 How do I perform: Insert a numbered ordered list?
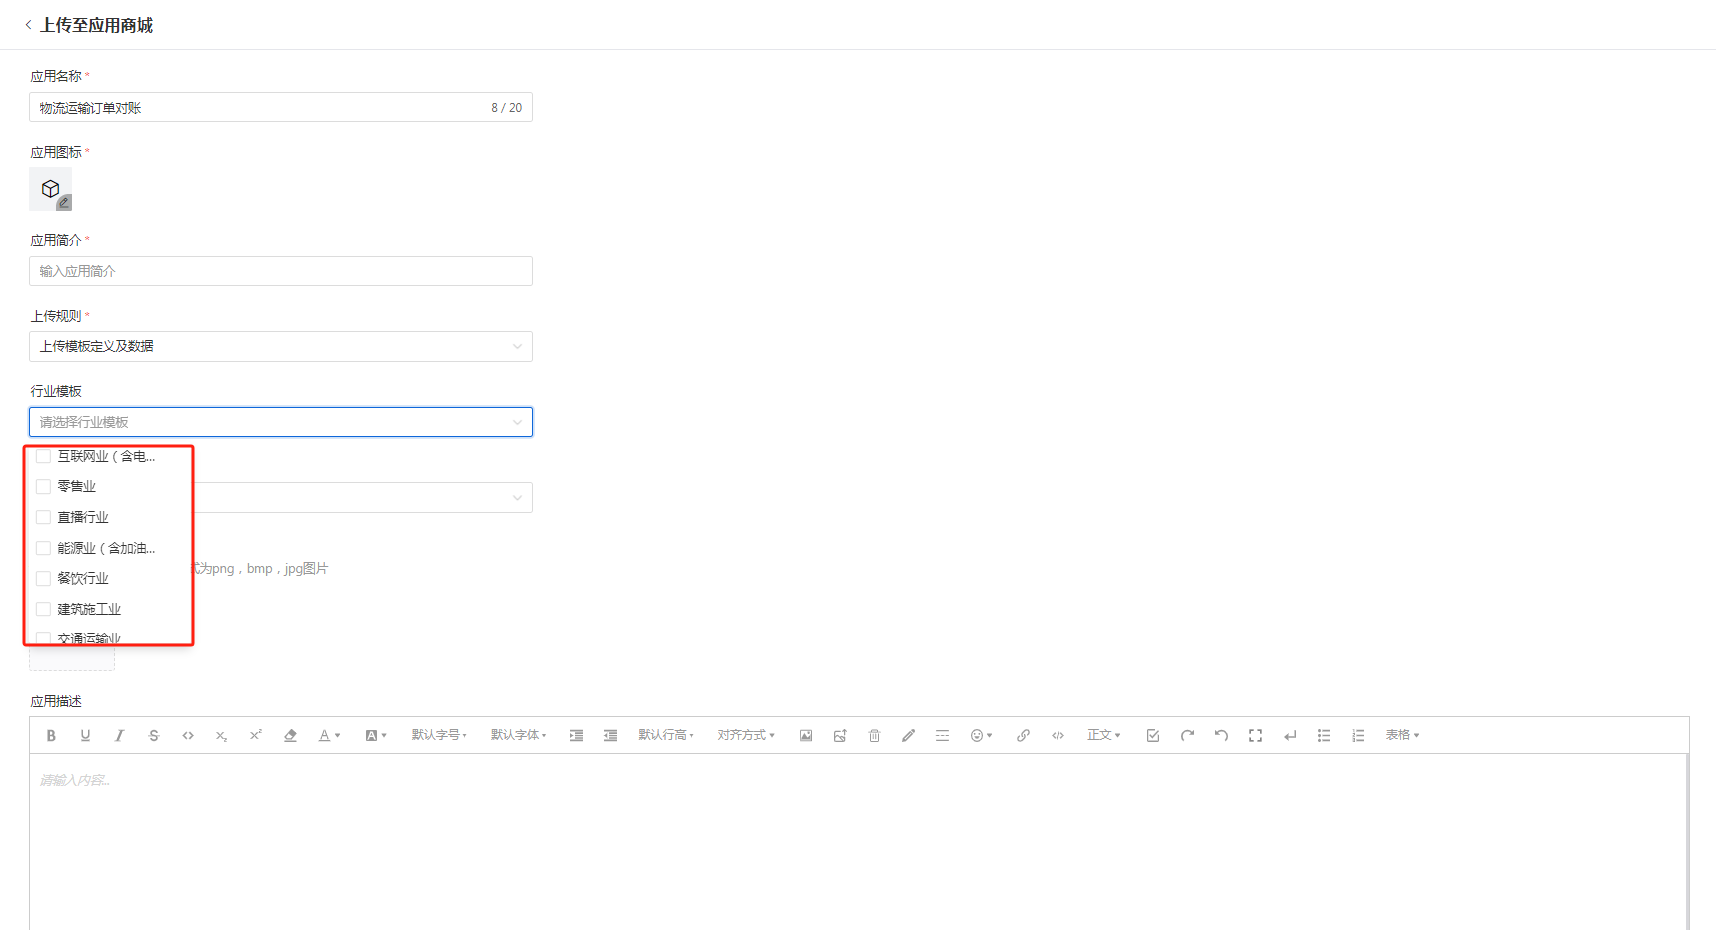1358,736
